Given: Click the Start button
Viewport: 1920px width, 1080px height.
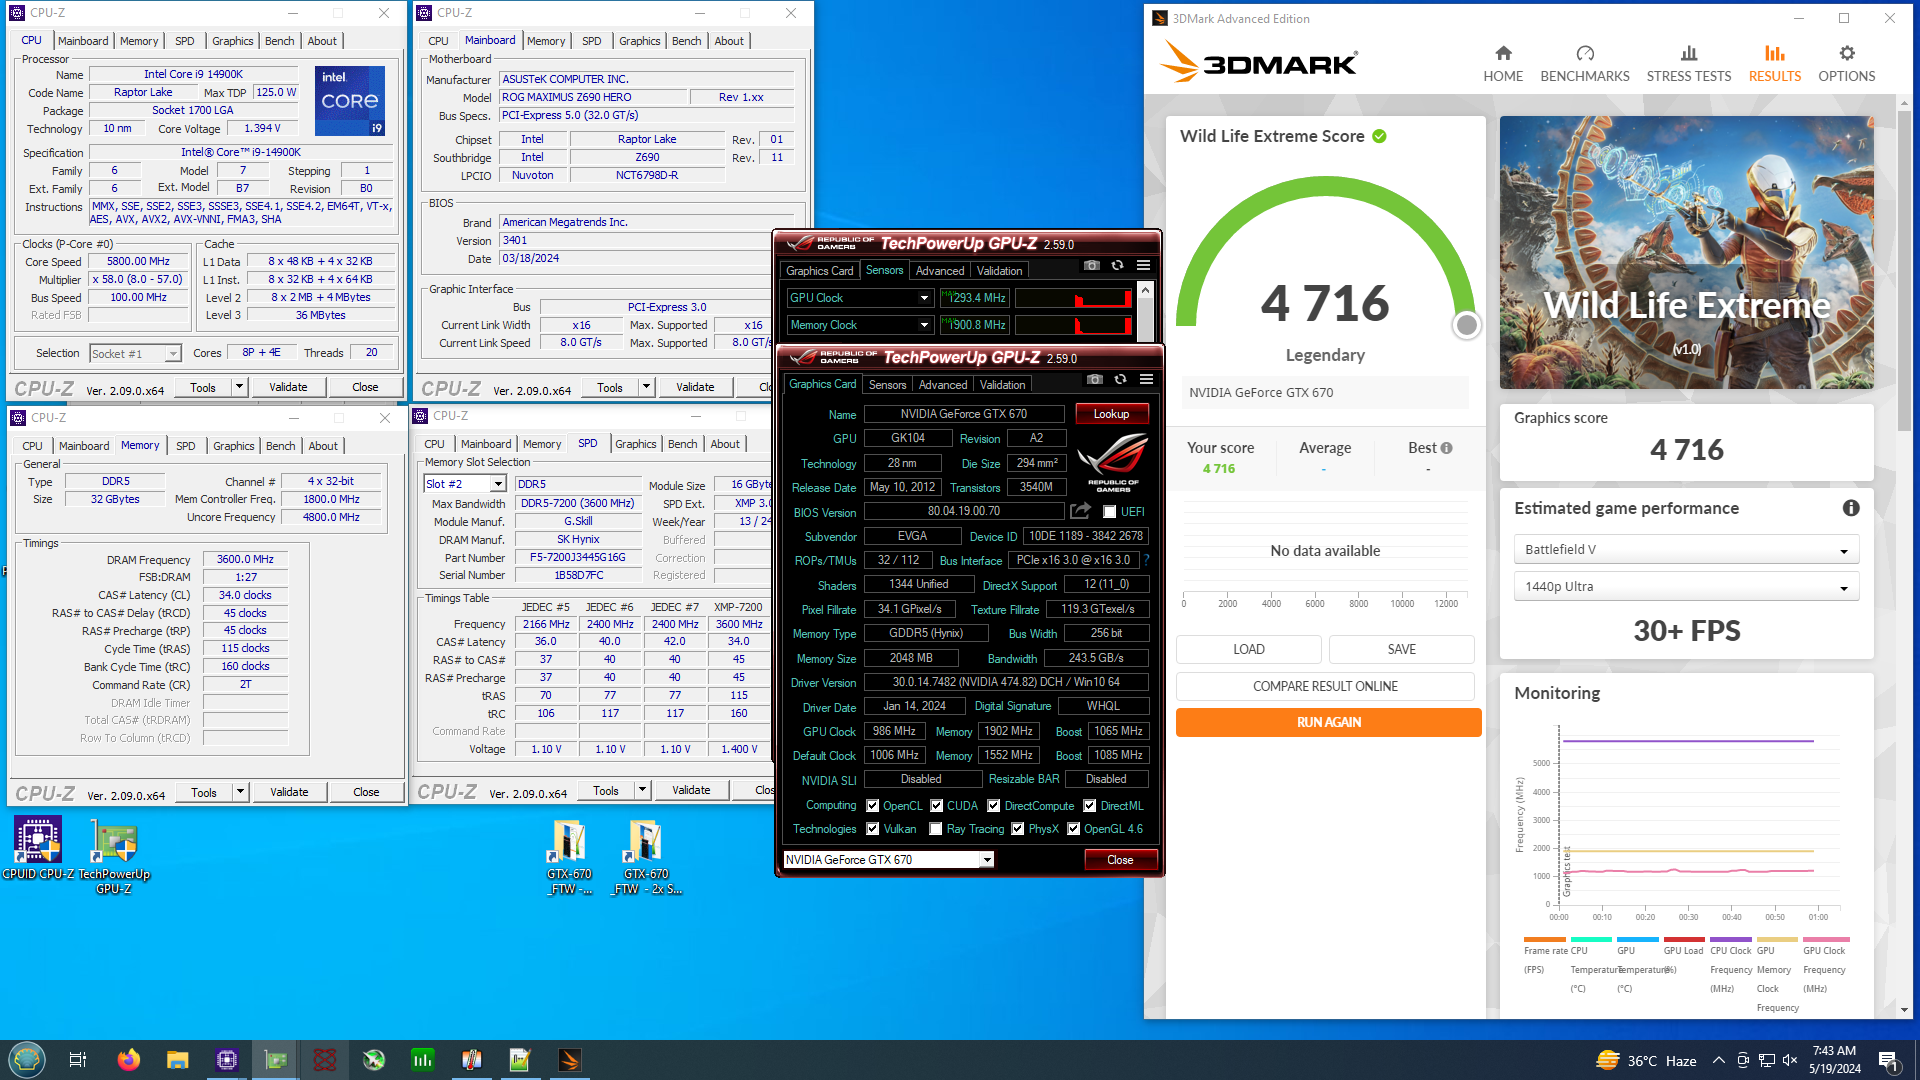Looking at the screenshot, I should [26, 1060].
